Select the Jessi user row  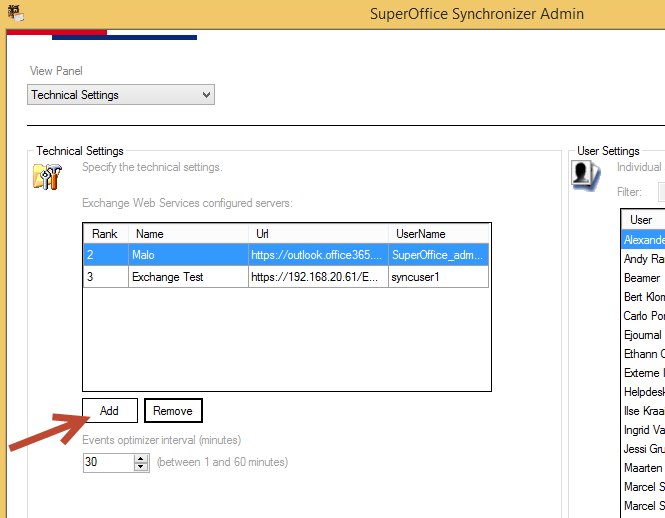click(643, 449)
